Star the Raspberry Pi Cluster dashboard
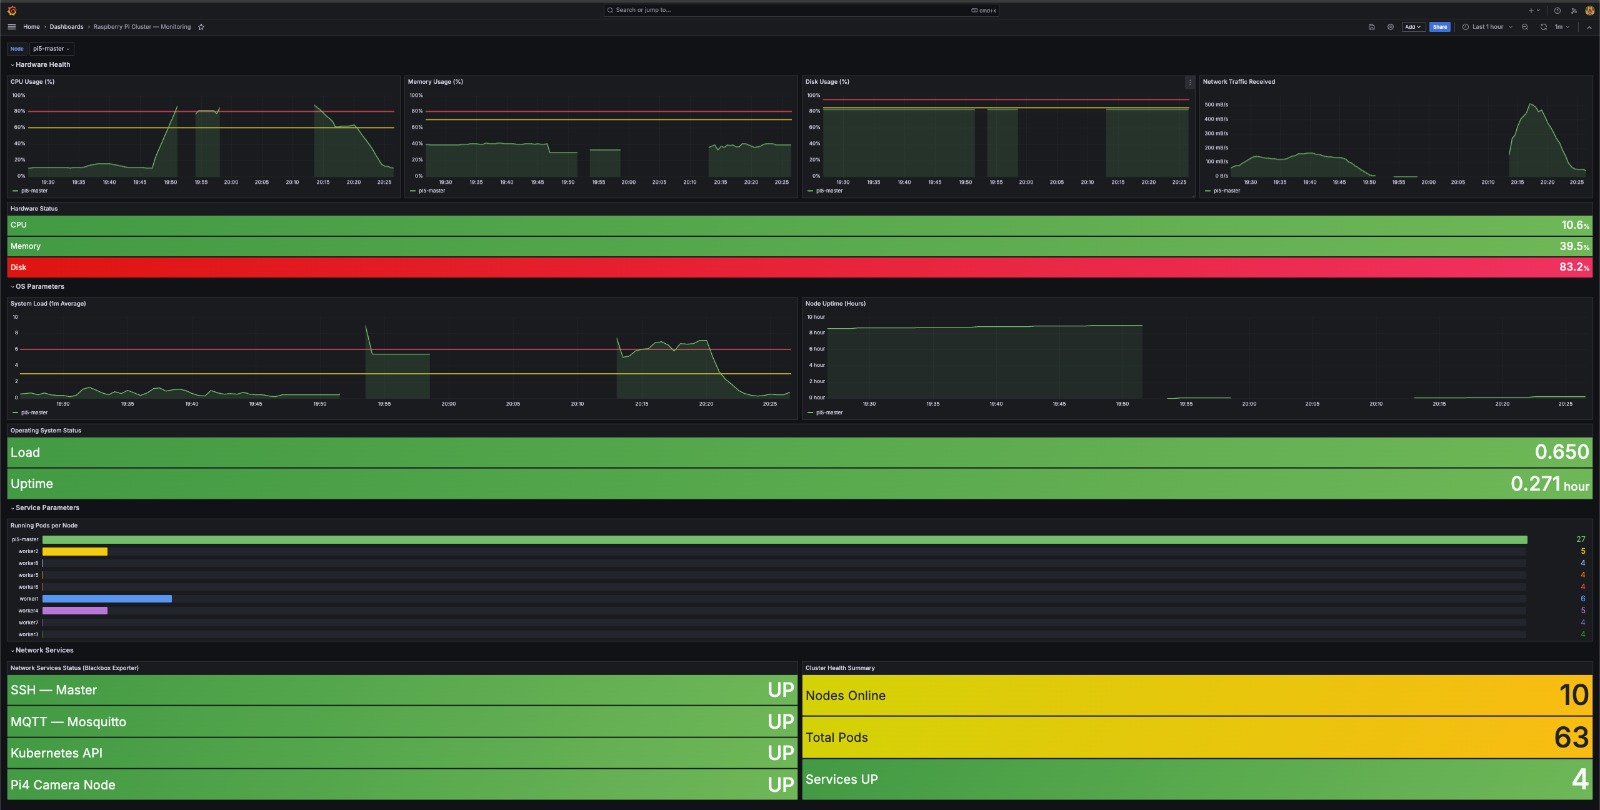Image resolution: width=1600 pixels, height=810 pixels. click(201, 27)
